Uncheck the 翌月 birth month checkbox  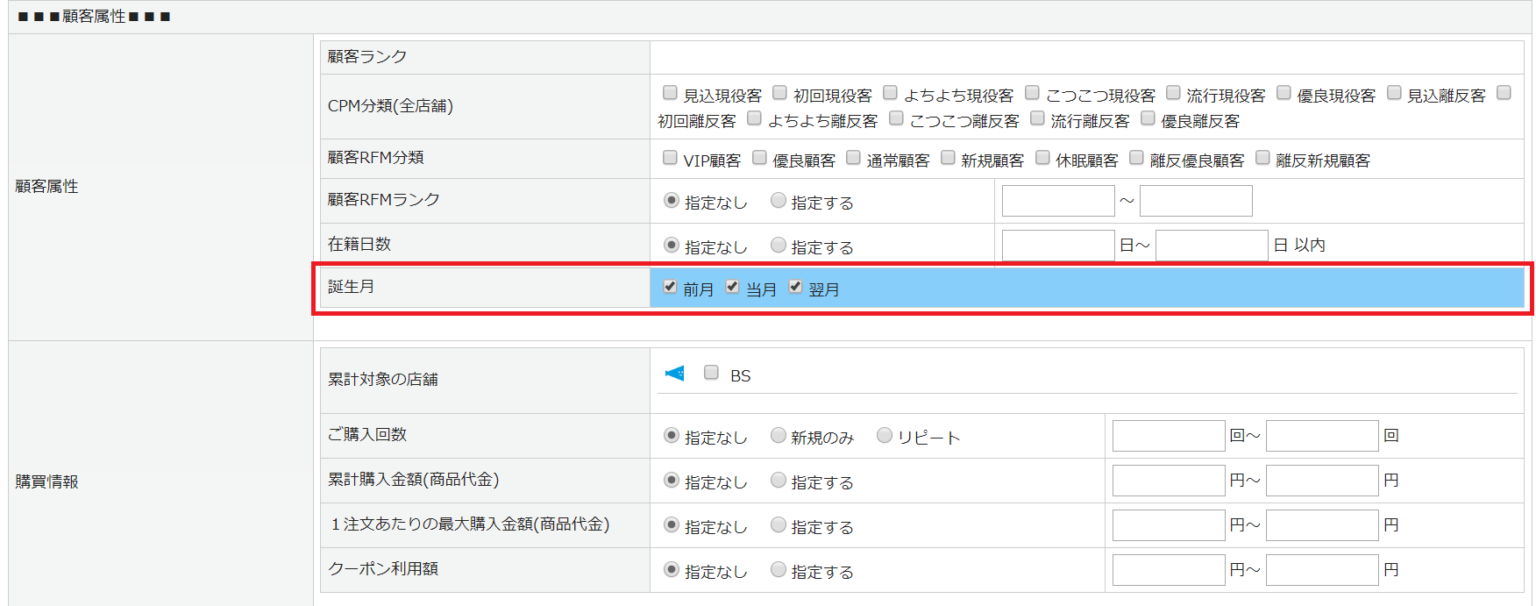pyautogui.click(x=795, y=287)
